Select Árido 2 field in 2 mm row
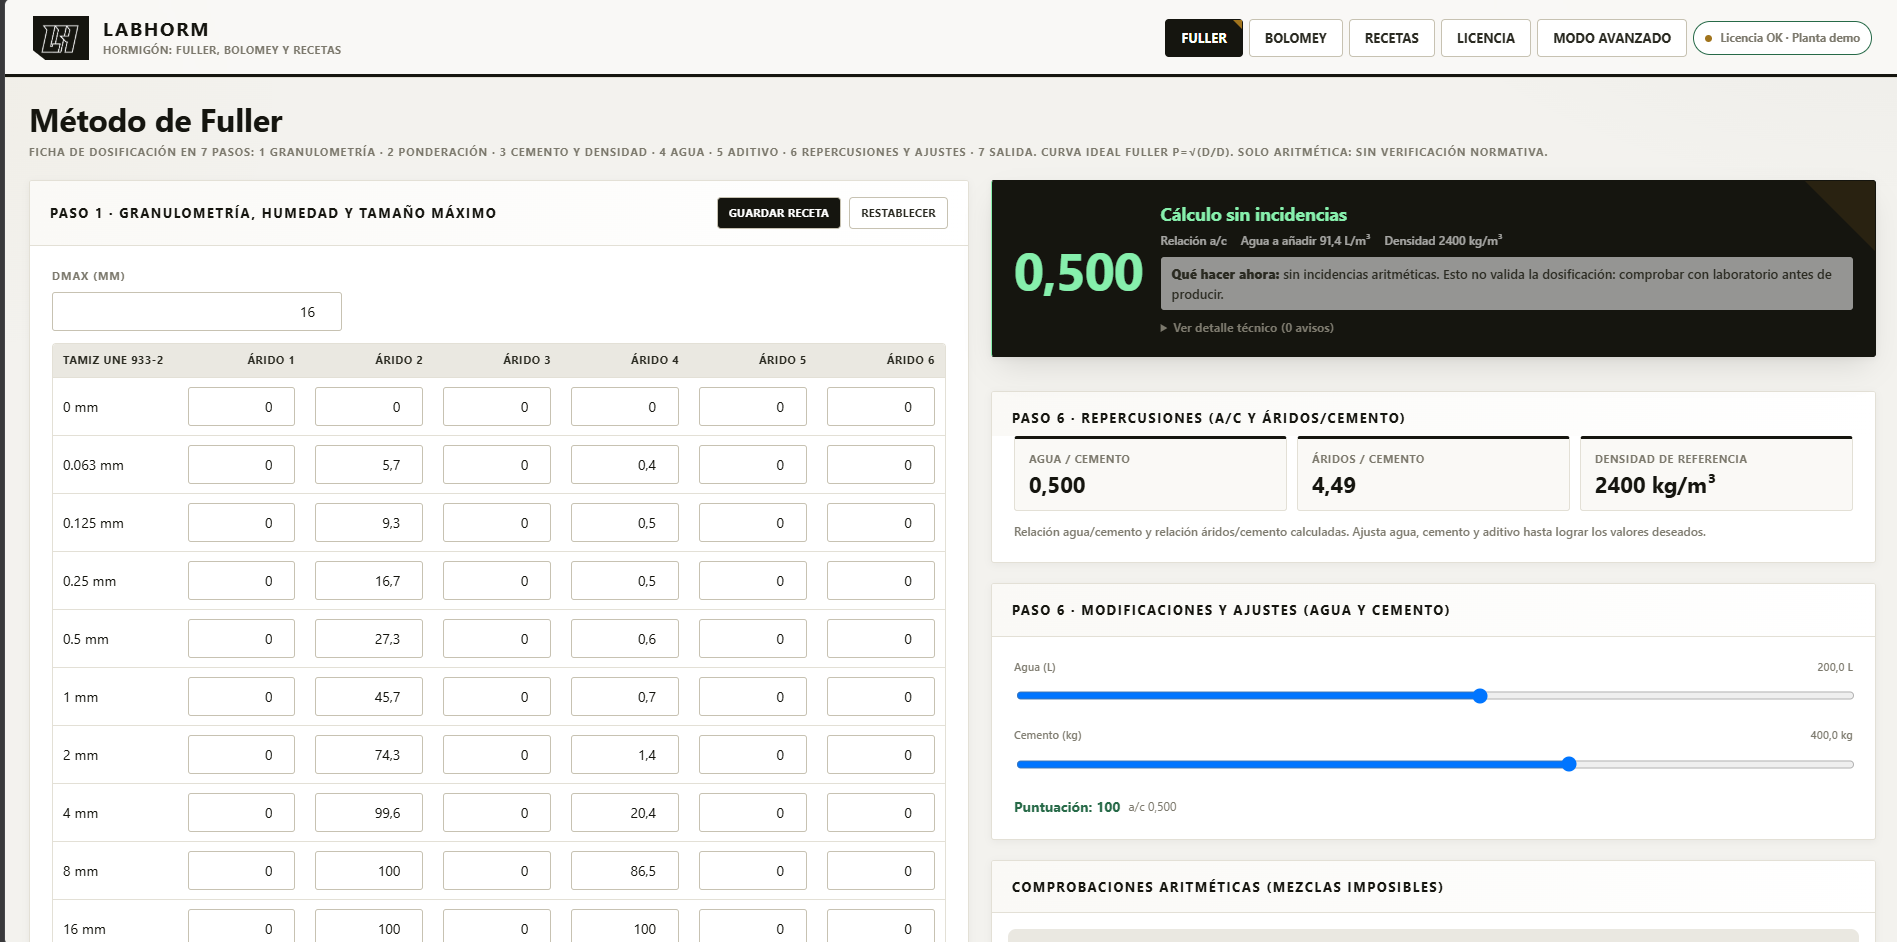The image size is (1897, 942). [369, 755]
